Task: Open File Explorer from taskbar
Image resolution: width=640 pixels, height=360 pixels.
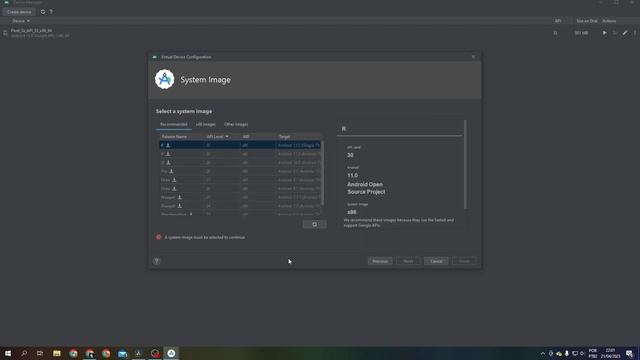Action: pyautogui.click(x=57, y=353)
